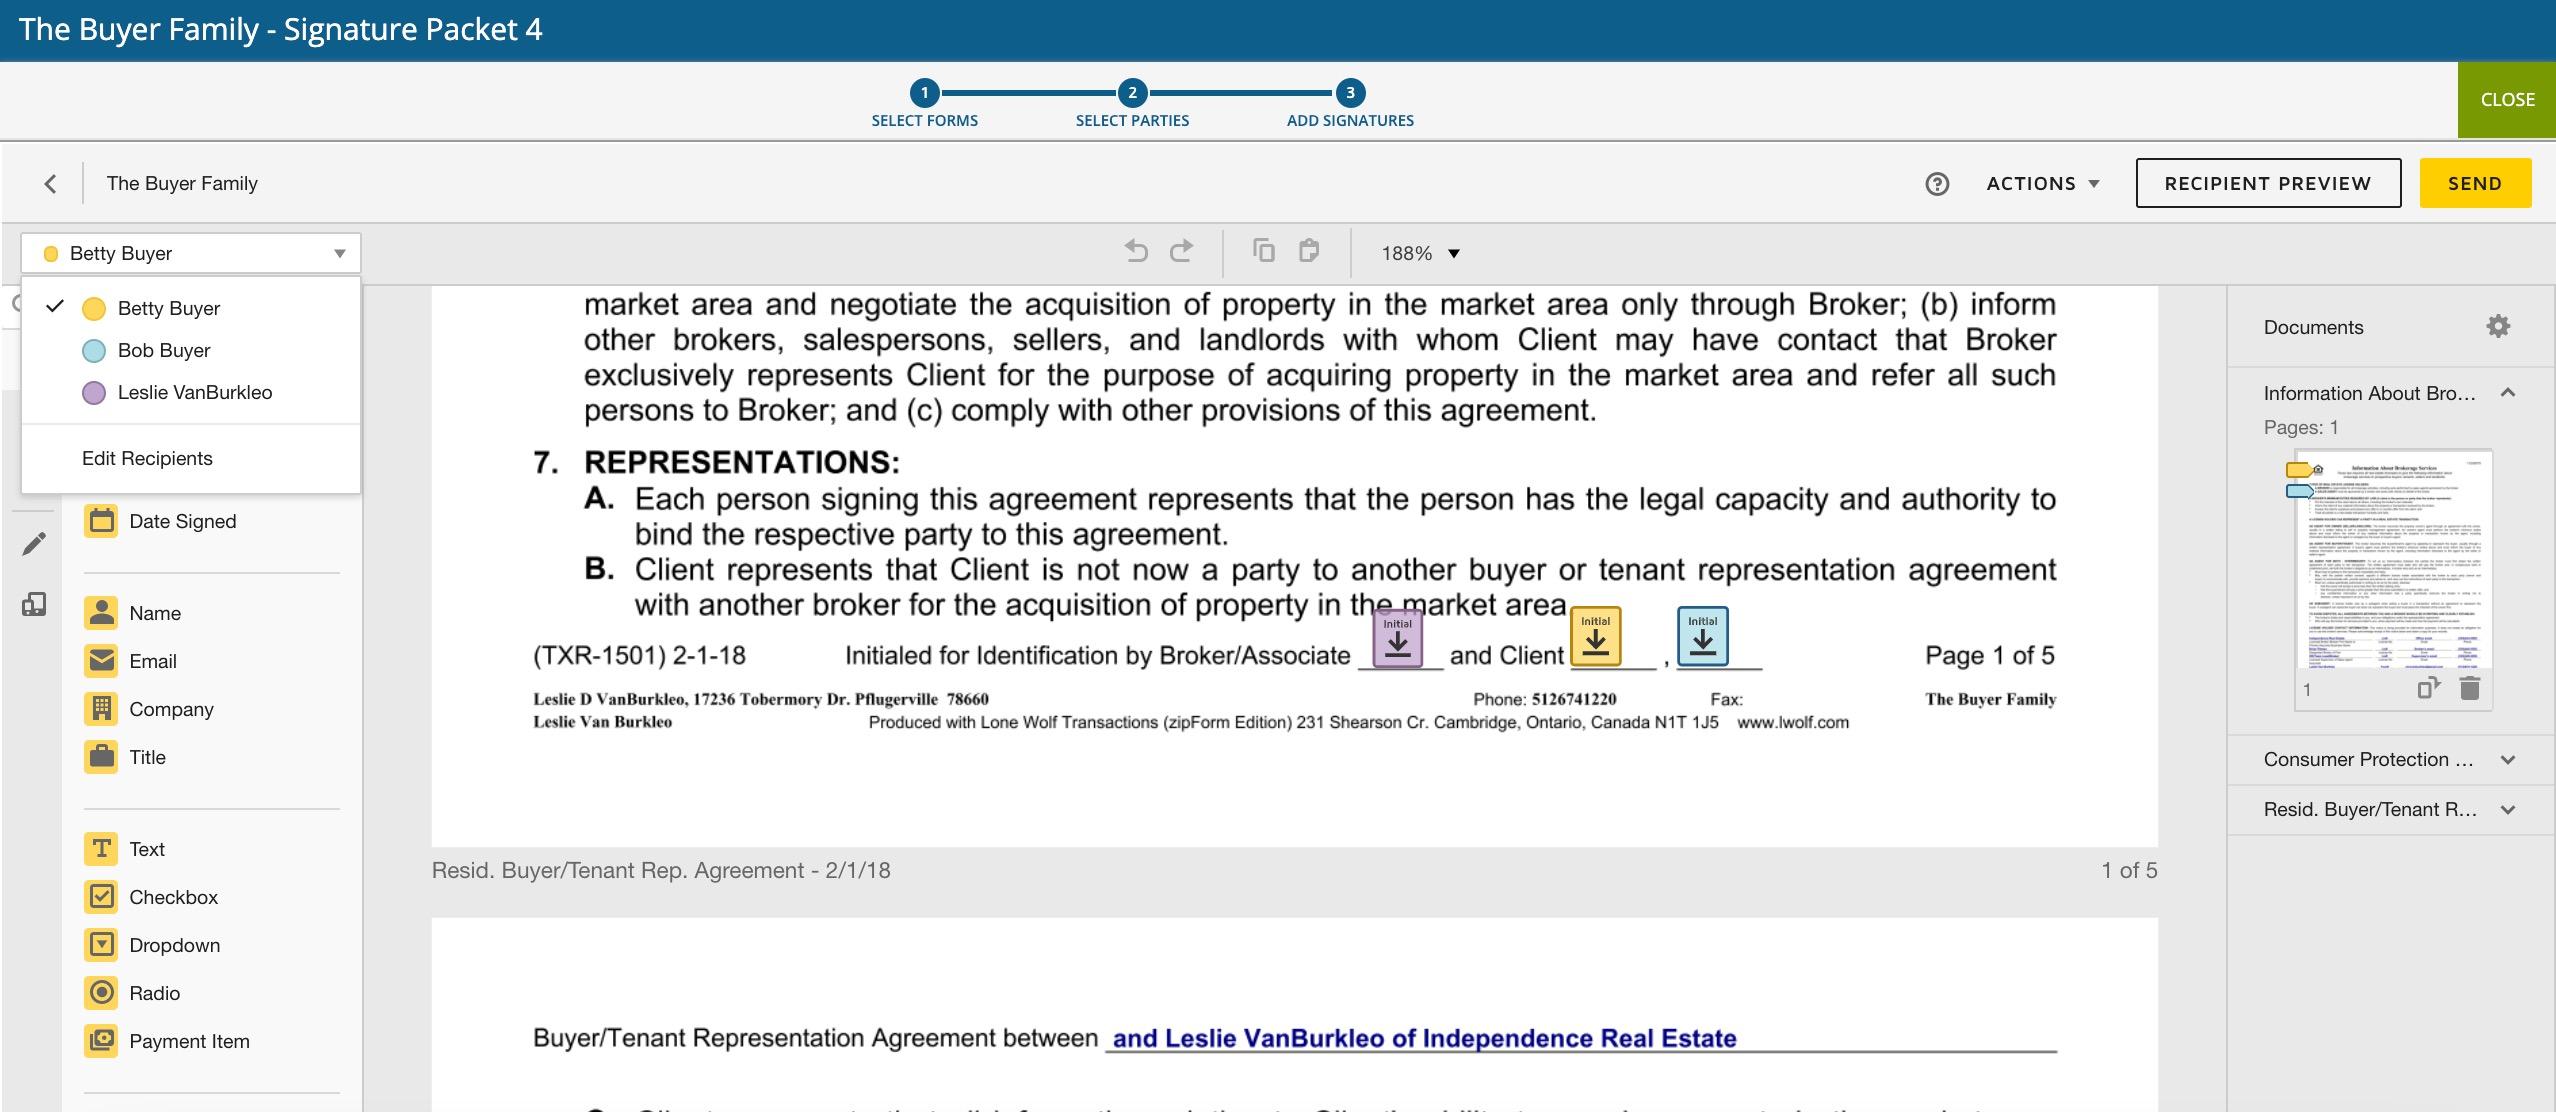Open RECIPIENT PREVIEW
This screenshot has height=1112, width=2556.
(x=2267, y=184)
